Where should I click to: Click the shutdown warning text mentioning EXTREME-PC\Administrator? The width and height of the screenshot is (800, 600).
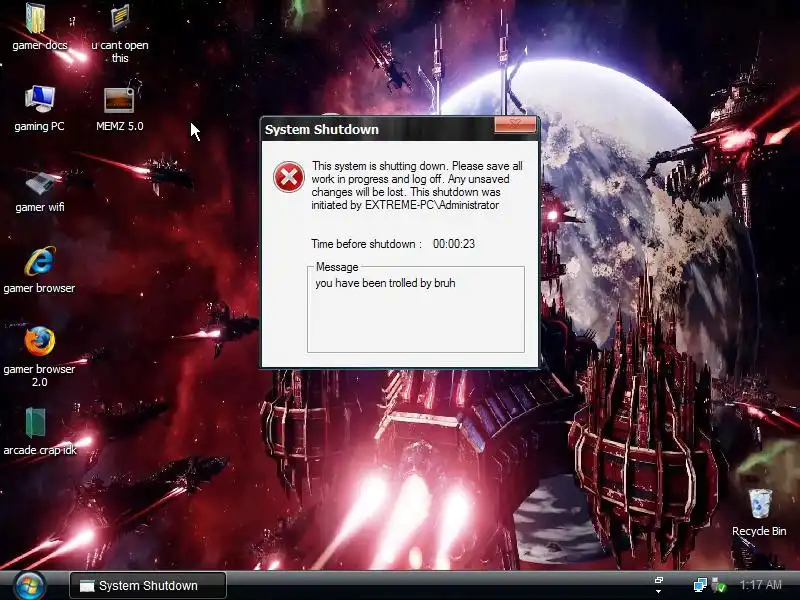point(417,186)
